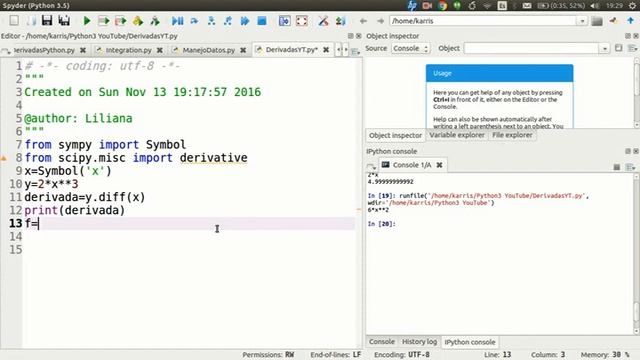The image size is (640, 360).
Task: Run the file with green play button
Action: pyautogui.click(x=87, y=20)
